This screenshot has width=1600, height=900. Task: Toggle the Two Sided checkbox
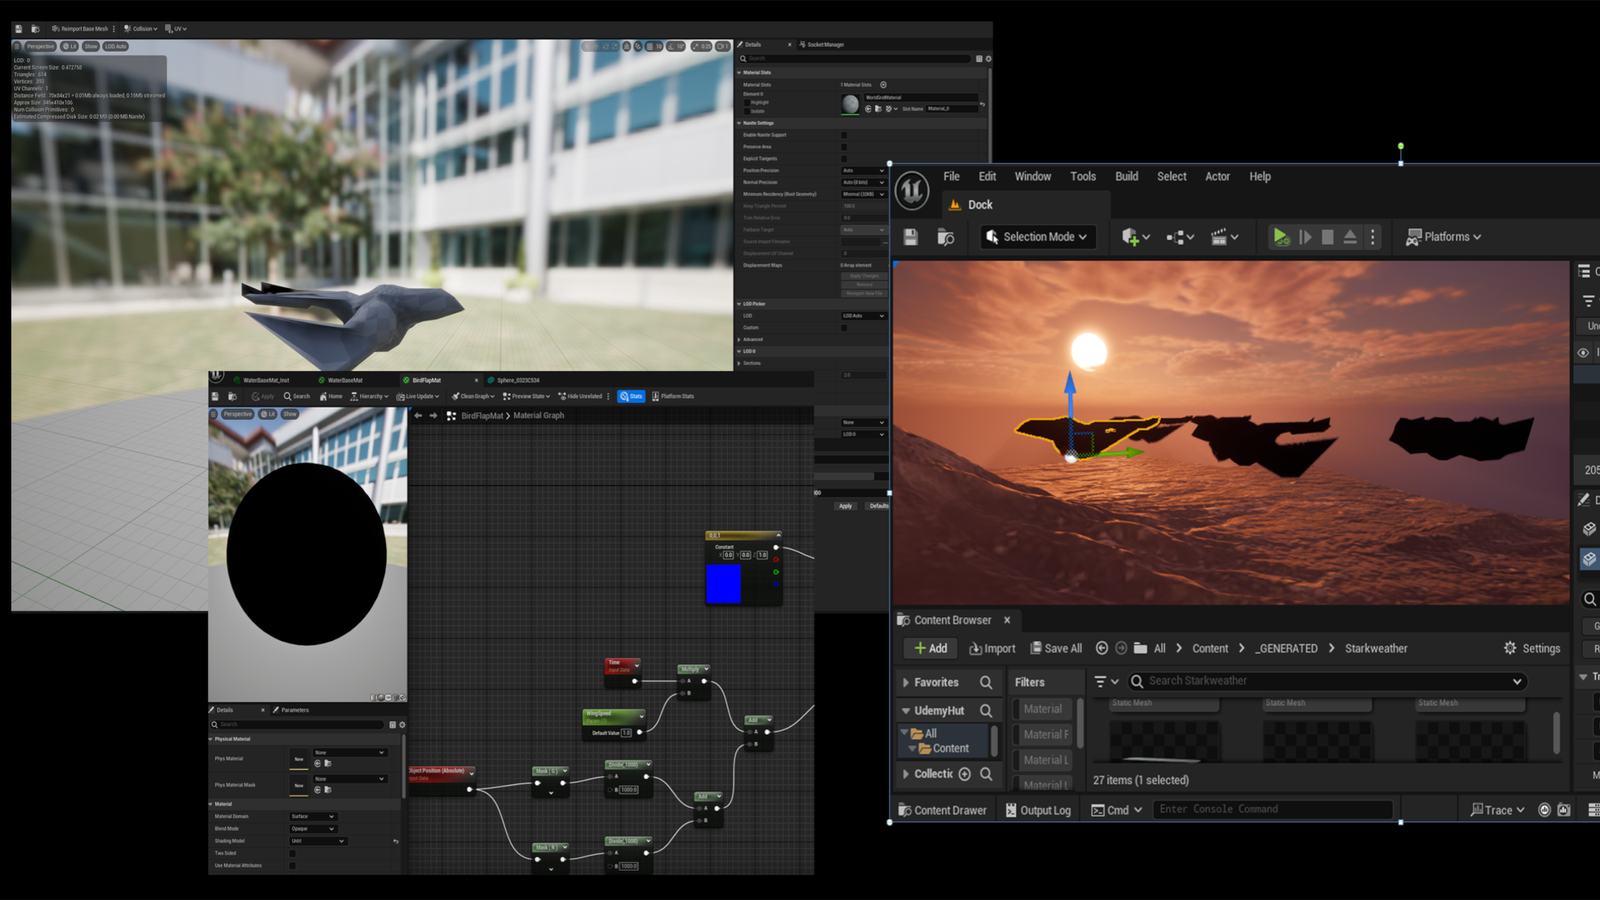pyautogui.click(x=292, y=853)
